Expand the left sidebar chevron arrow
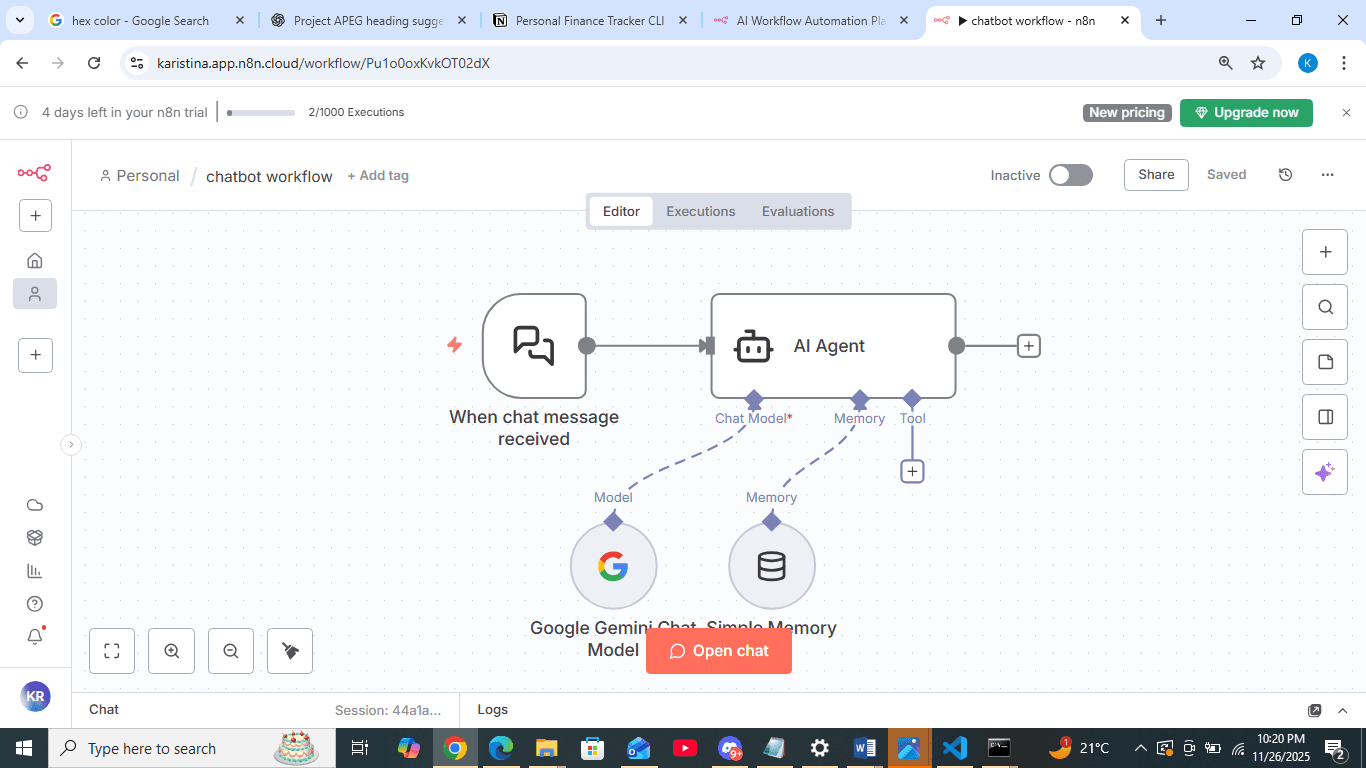The height and width of the screenshot is (768, 1366). 70,443
